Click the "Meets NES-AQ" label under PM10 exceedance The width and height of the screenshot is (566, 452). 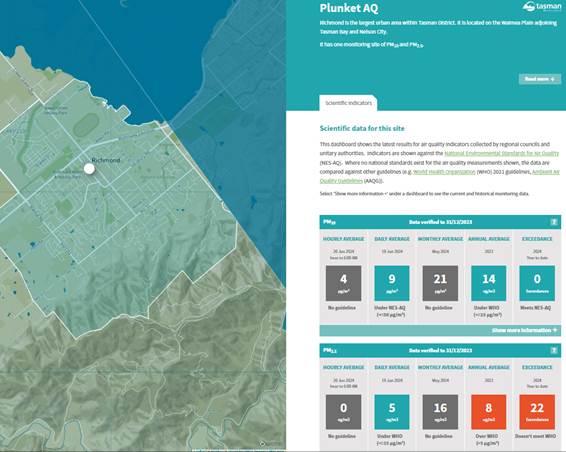pos(535,308)
